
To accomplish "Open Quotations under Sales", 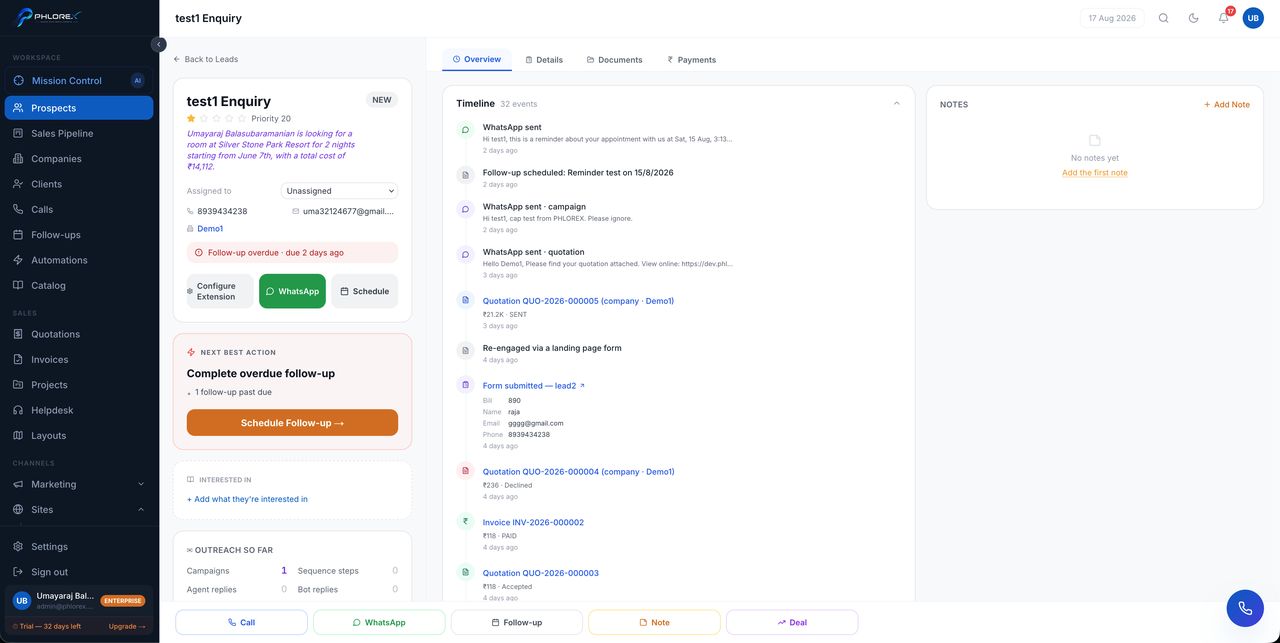I will (x=79, y=334).
